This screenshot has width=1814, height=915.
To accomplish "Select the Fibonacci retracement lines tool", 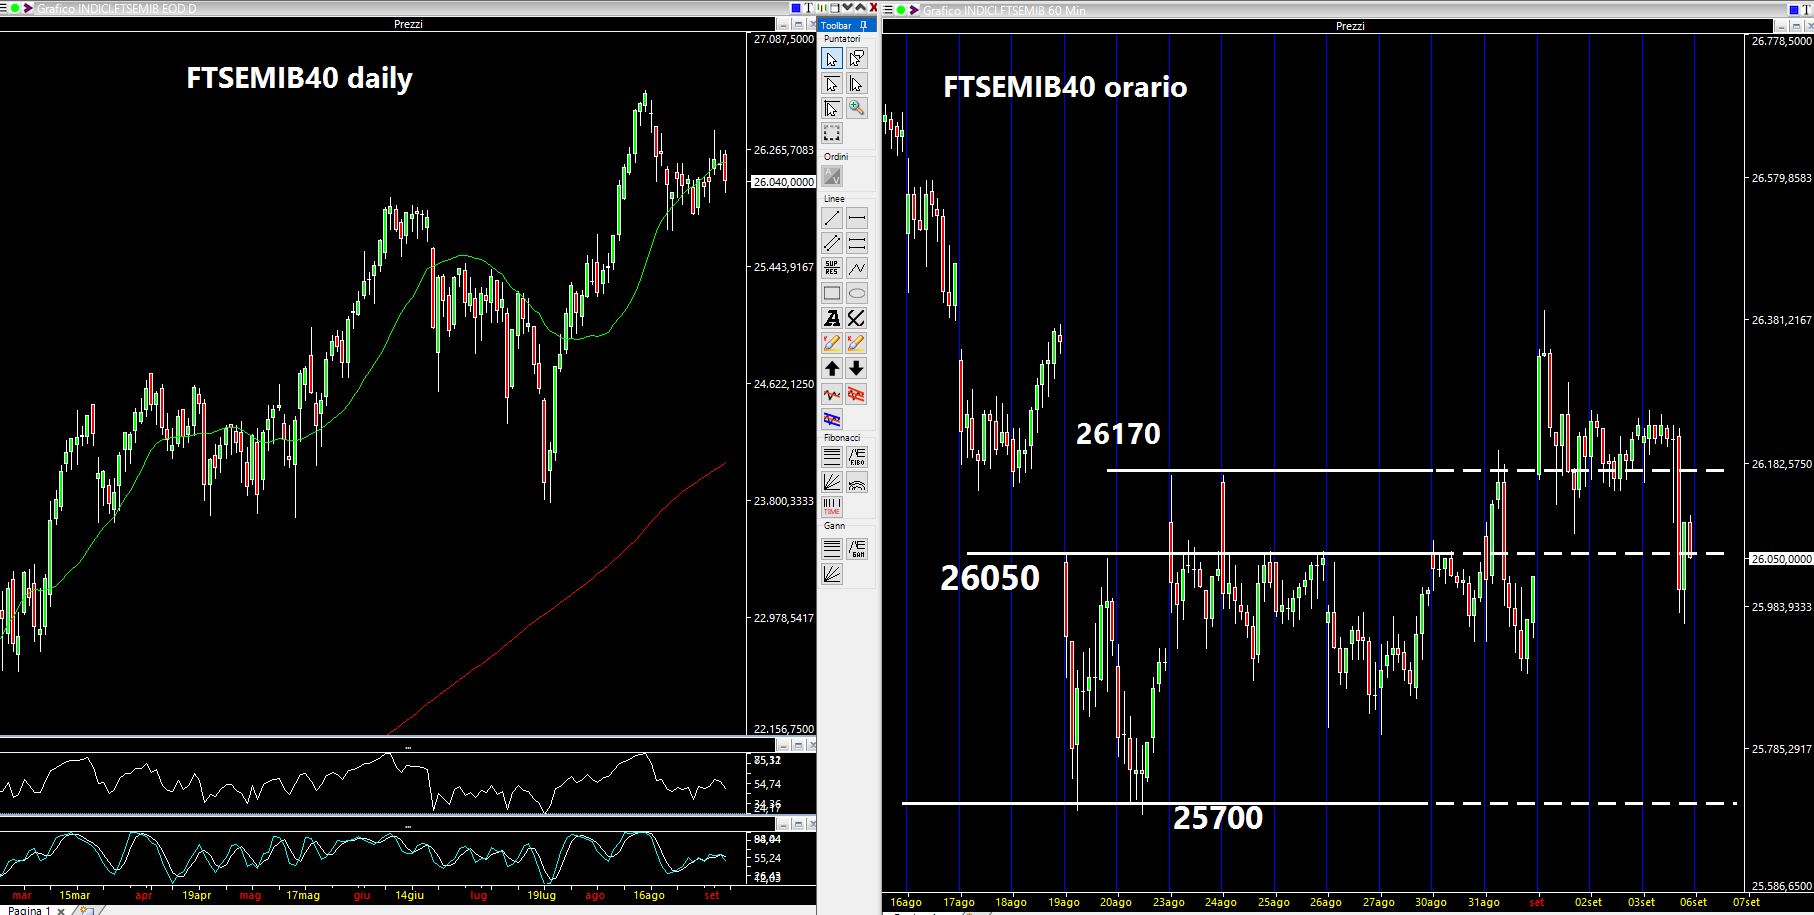I will tap(832, 457).
